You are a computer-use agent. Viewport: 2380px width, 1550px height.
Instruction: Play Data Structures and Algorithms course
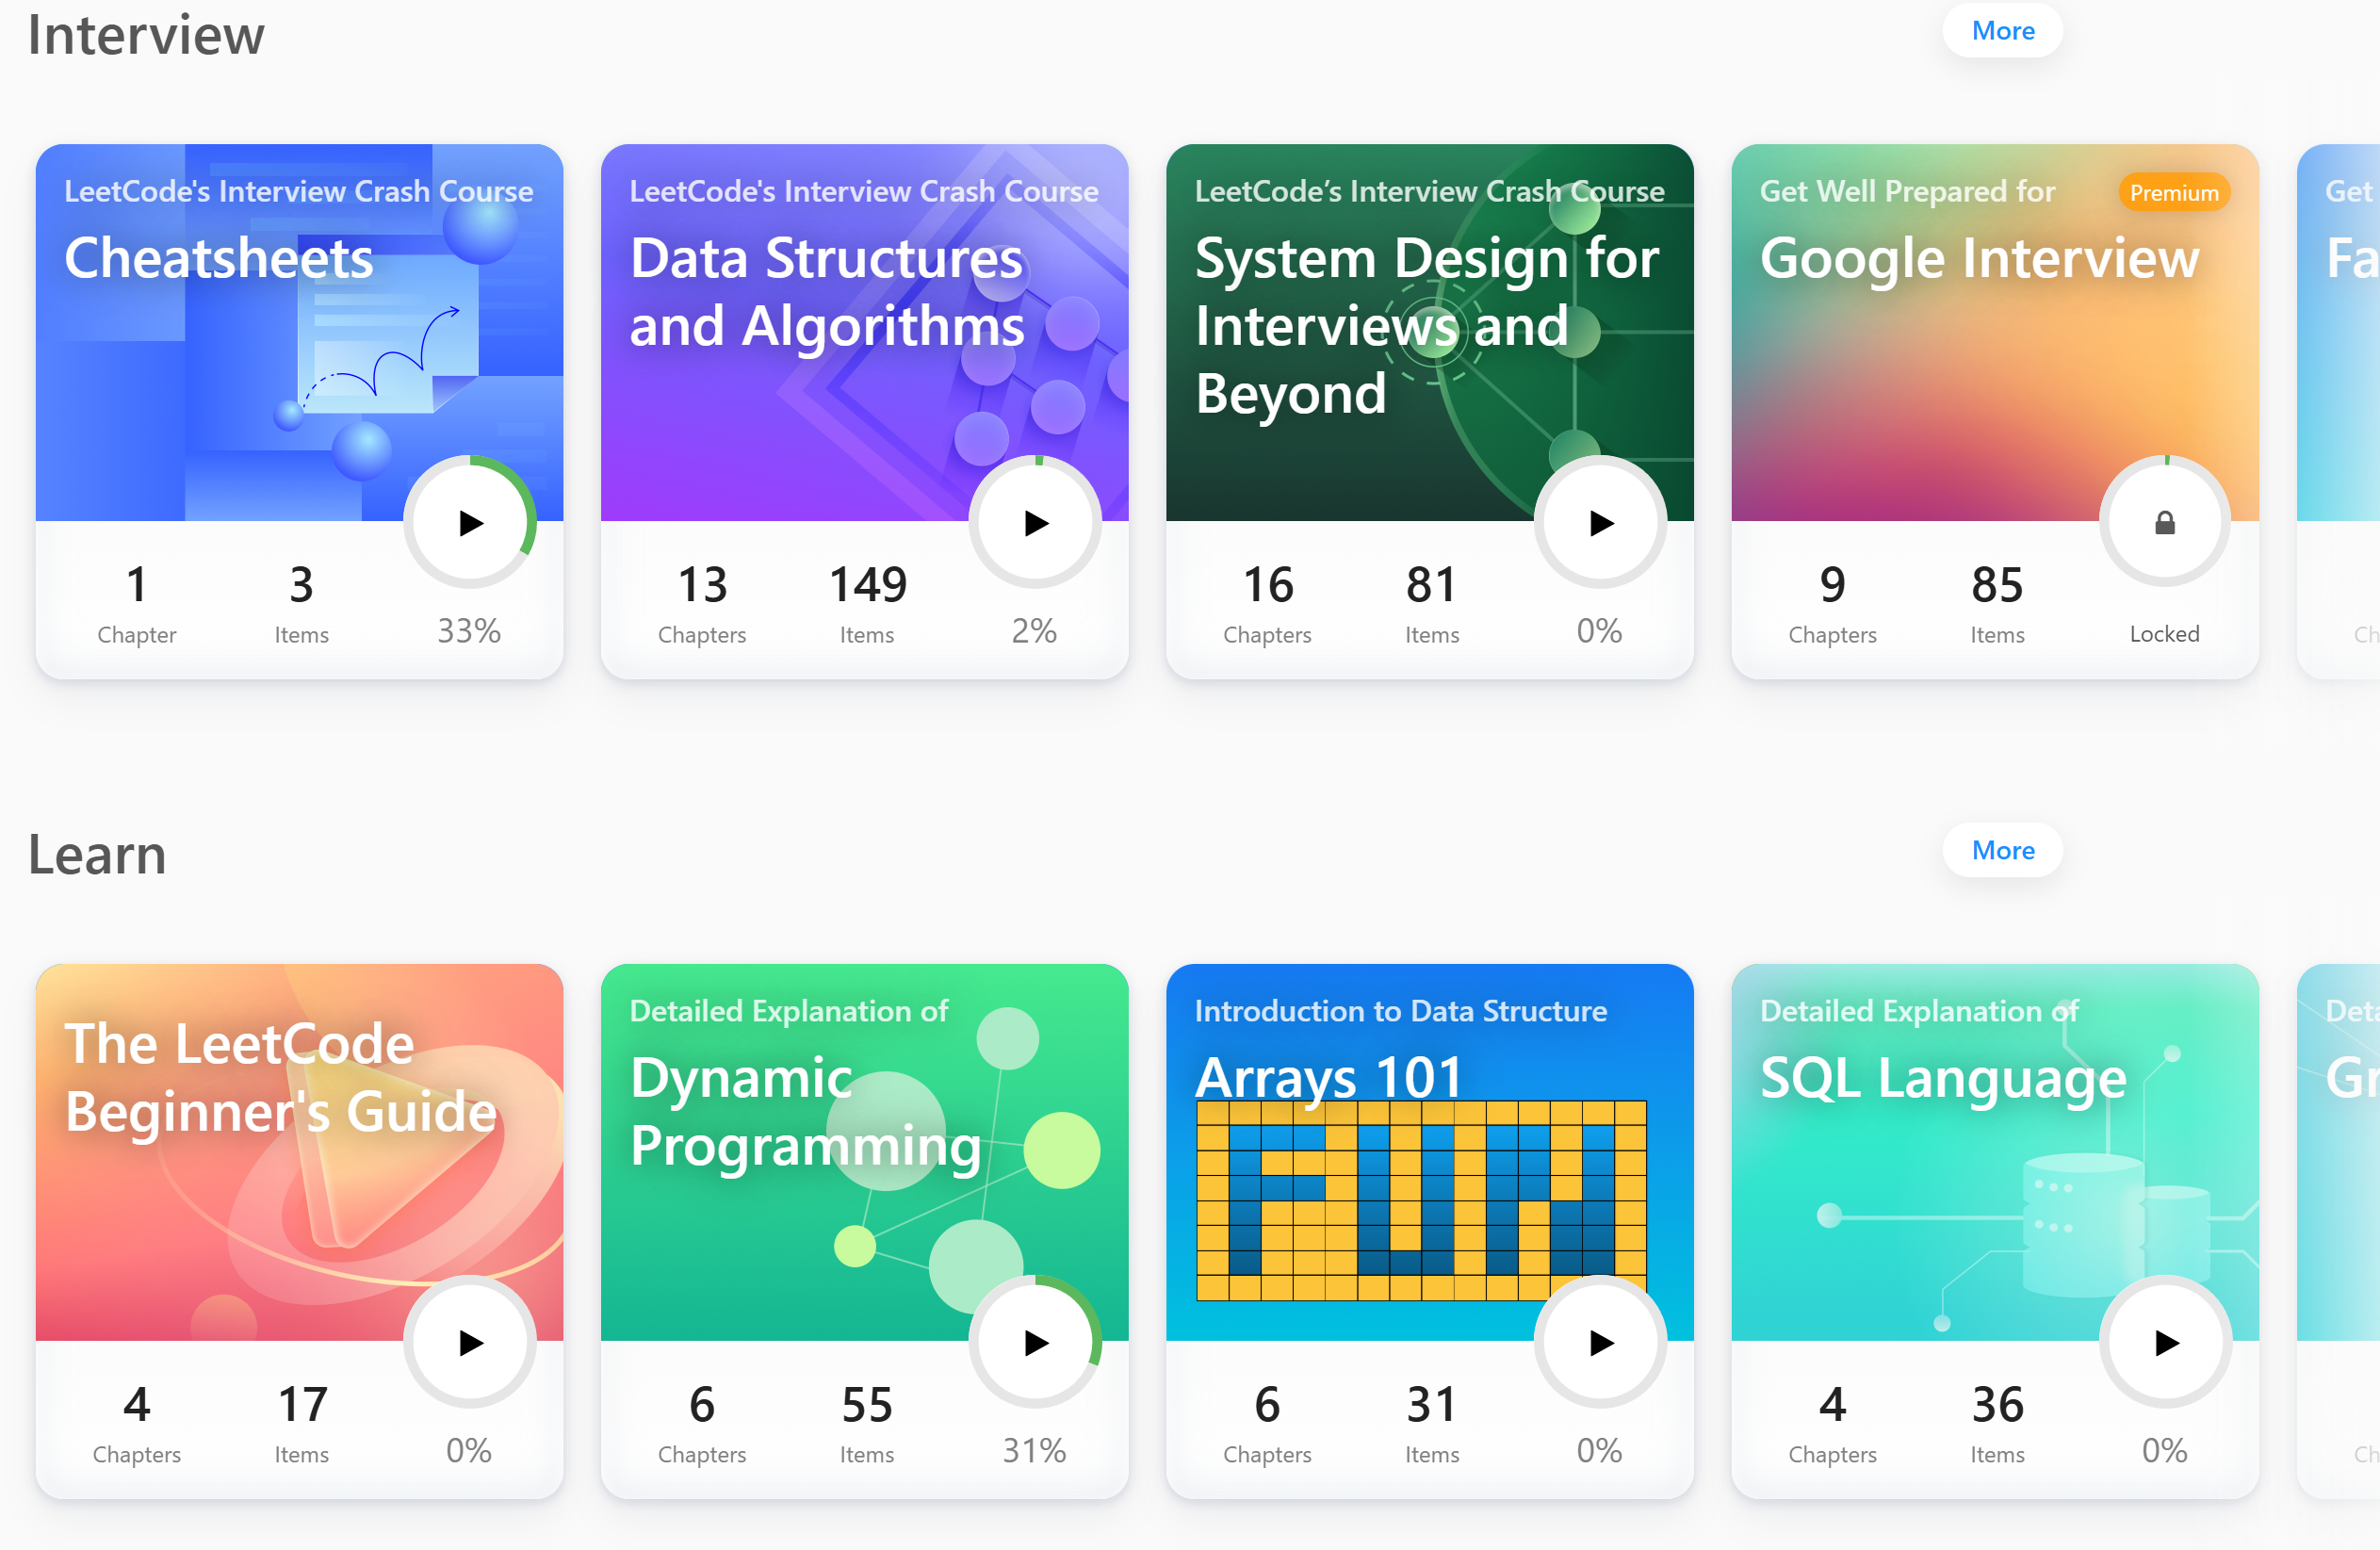point(1035,523)
